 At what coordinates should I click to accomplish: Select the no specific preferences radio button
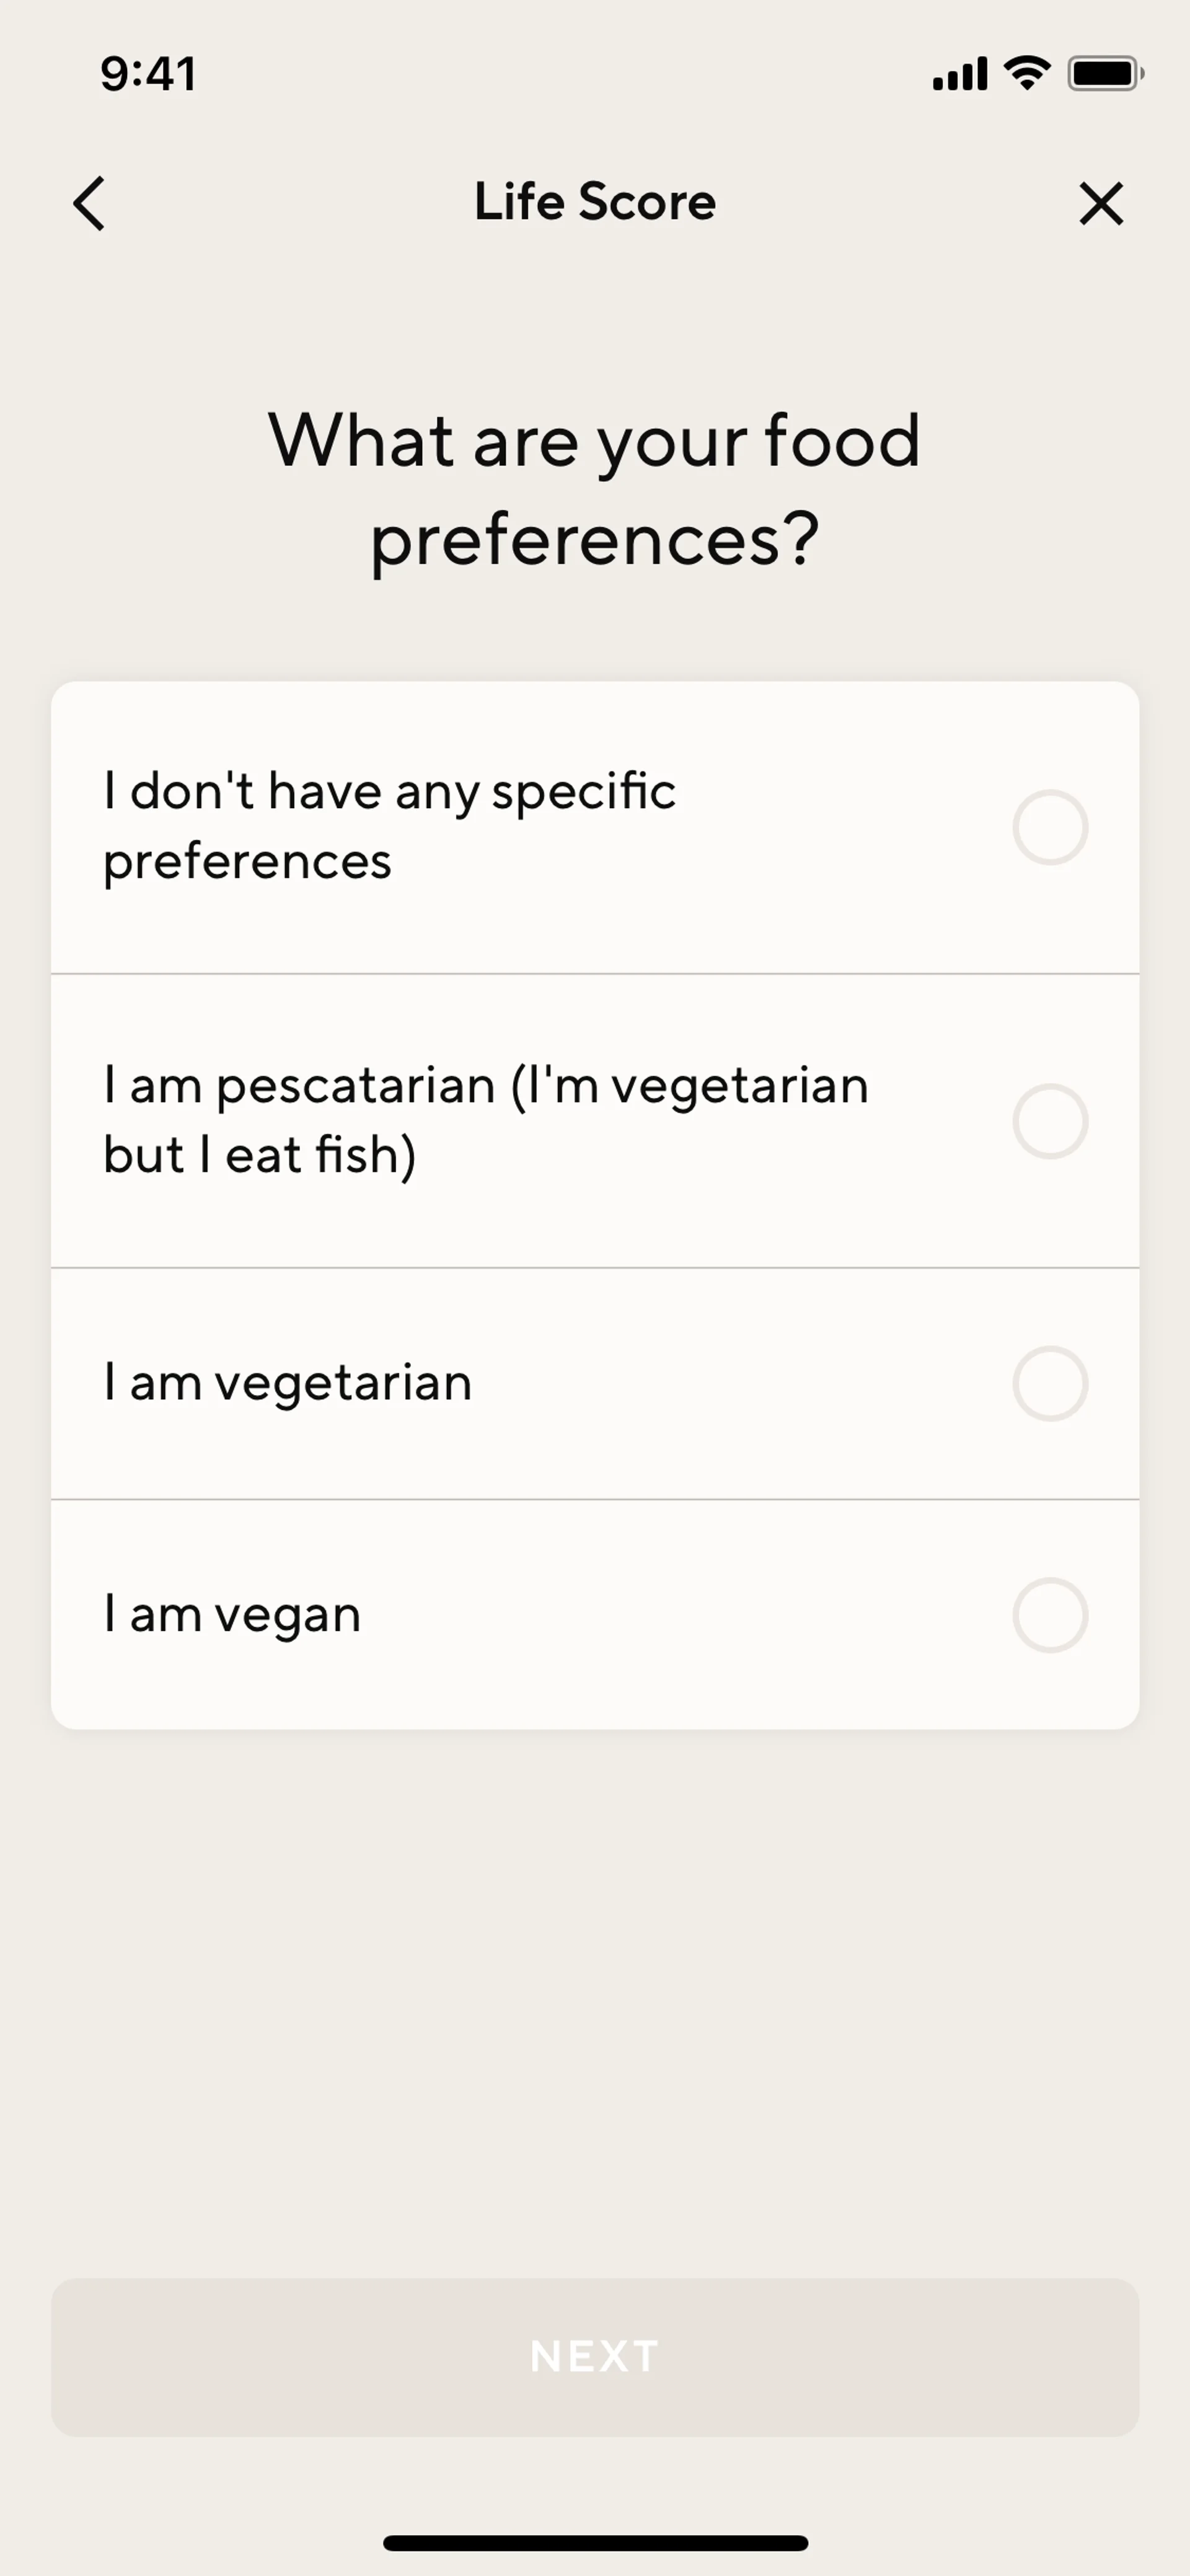1050,828
